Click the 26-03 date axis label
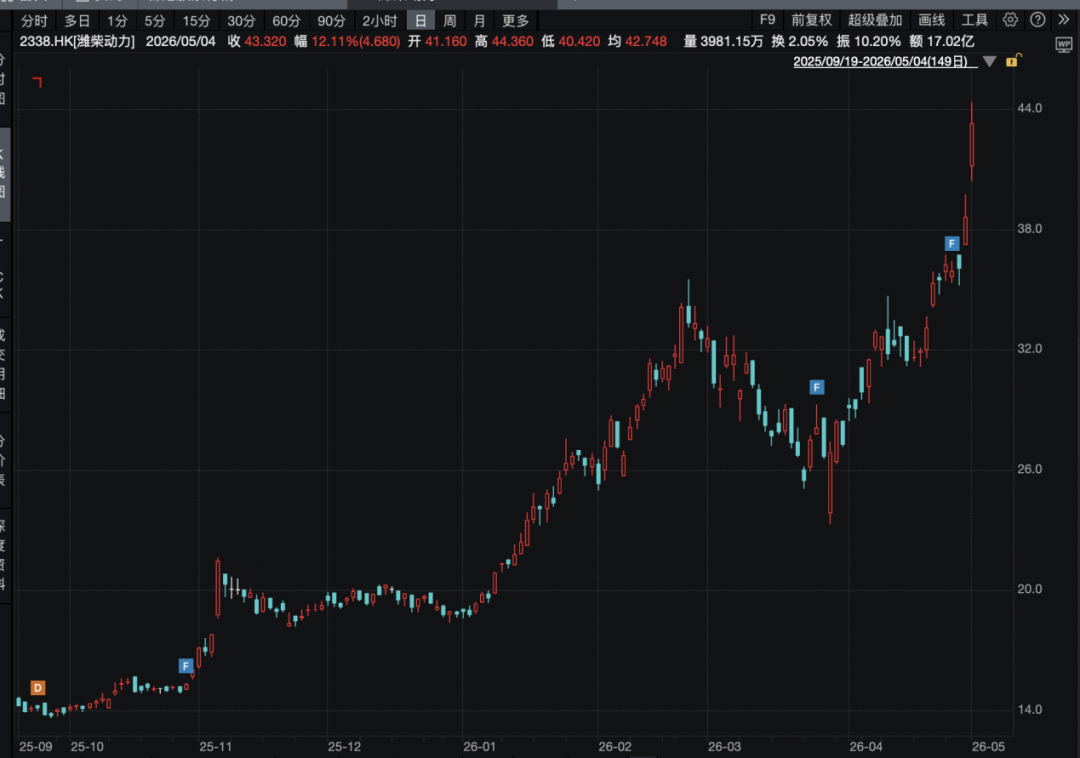Image resolution: width=1080 pixels, height=758 pixels. click(724, 746)
